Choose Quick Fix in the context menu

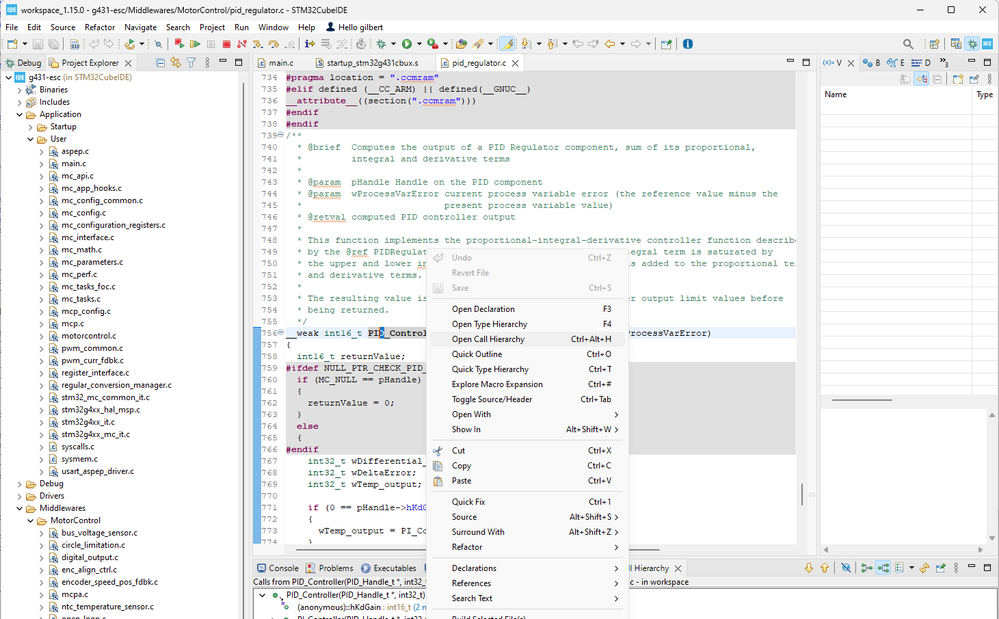(x=468, y=502)
